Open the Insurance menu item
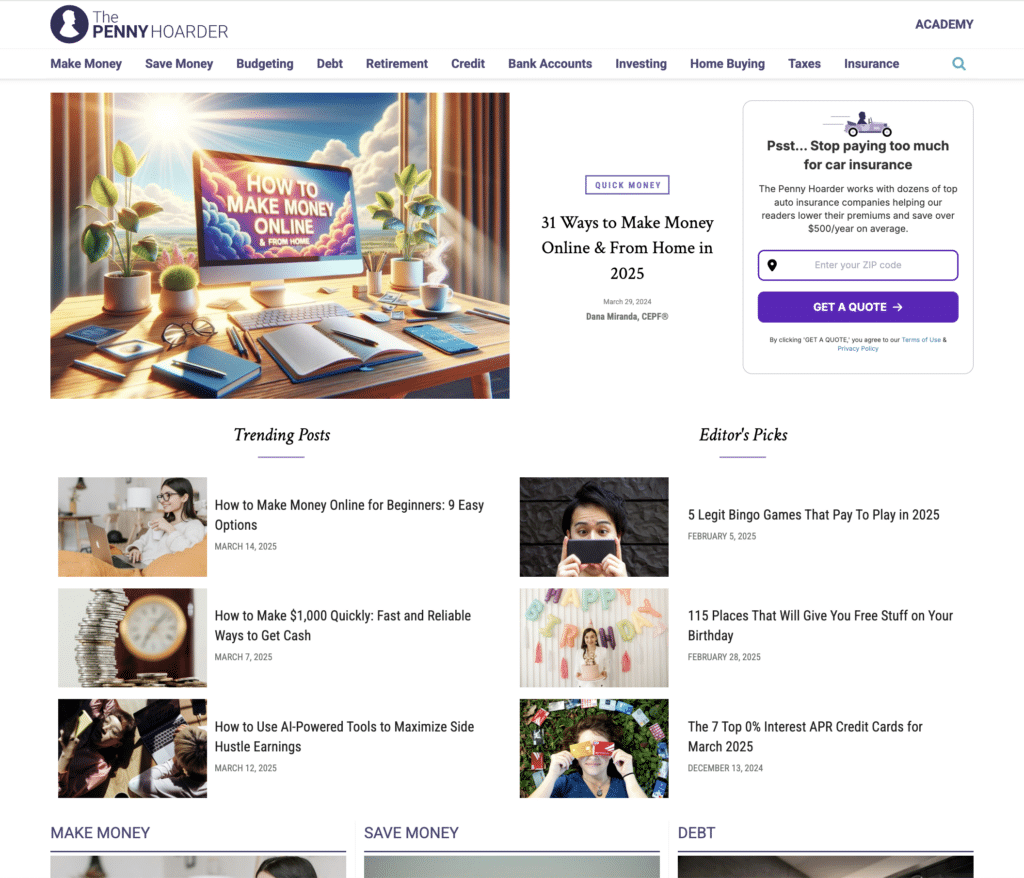 (871, 63)
